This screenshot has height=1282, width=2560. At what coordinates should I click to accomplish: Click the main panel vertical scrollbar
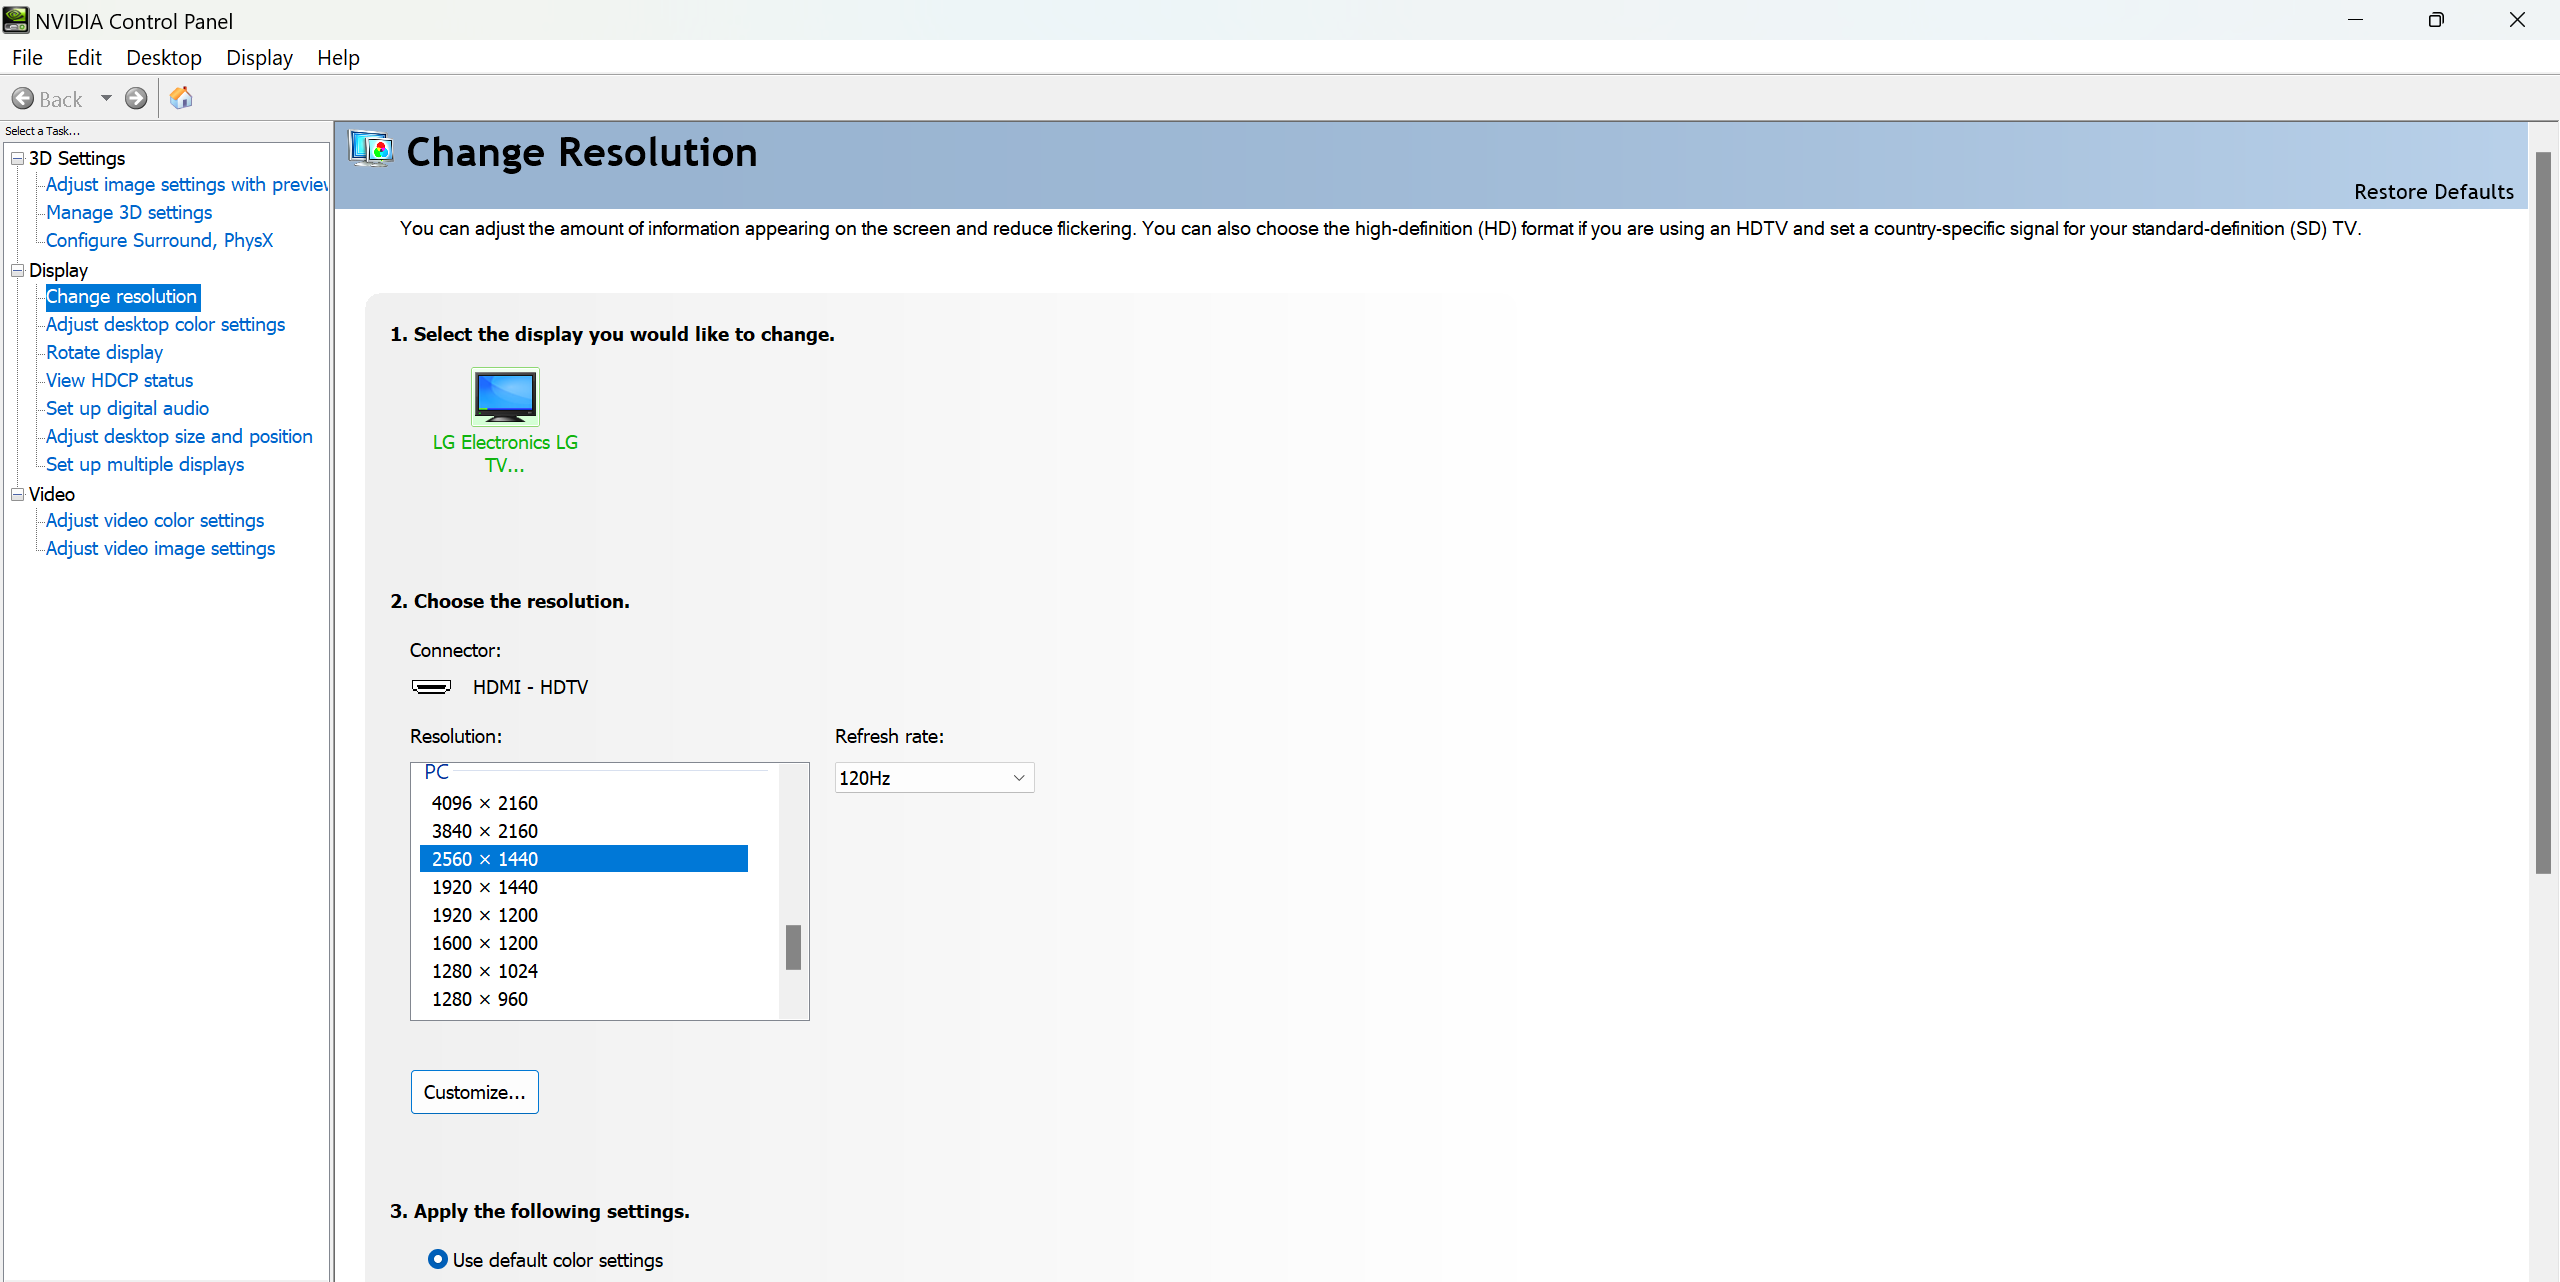click(2543, 513)
